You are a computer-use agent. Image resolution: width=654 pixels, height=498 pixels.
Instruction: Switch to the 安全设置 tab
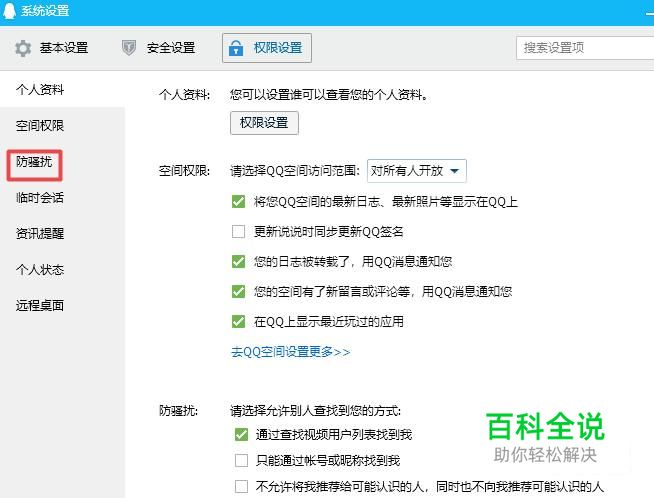[159, 48]
